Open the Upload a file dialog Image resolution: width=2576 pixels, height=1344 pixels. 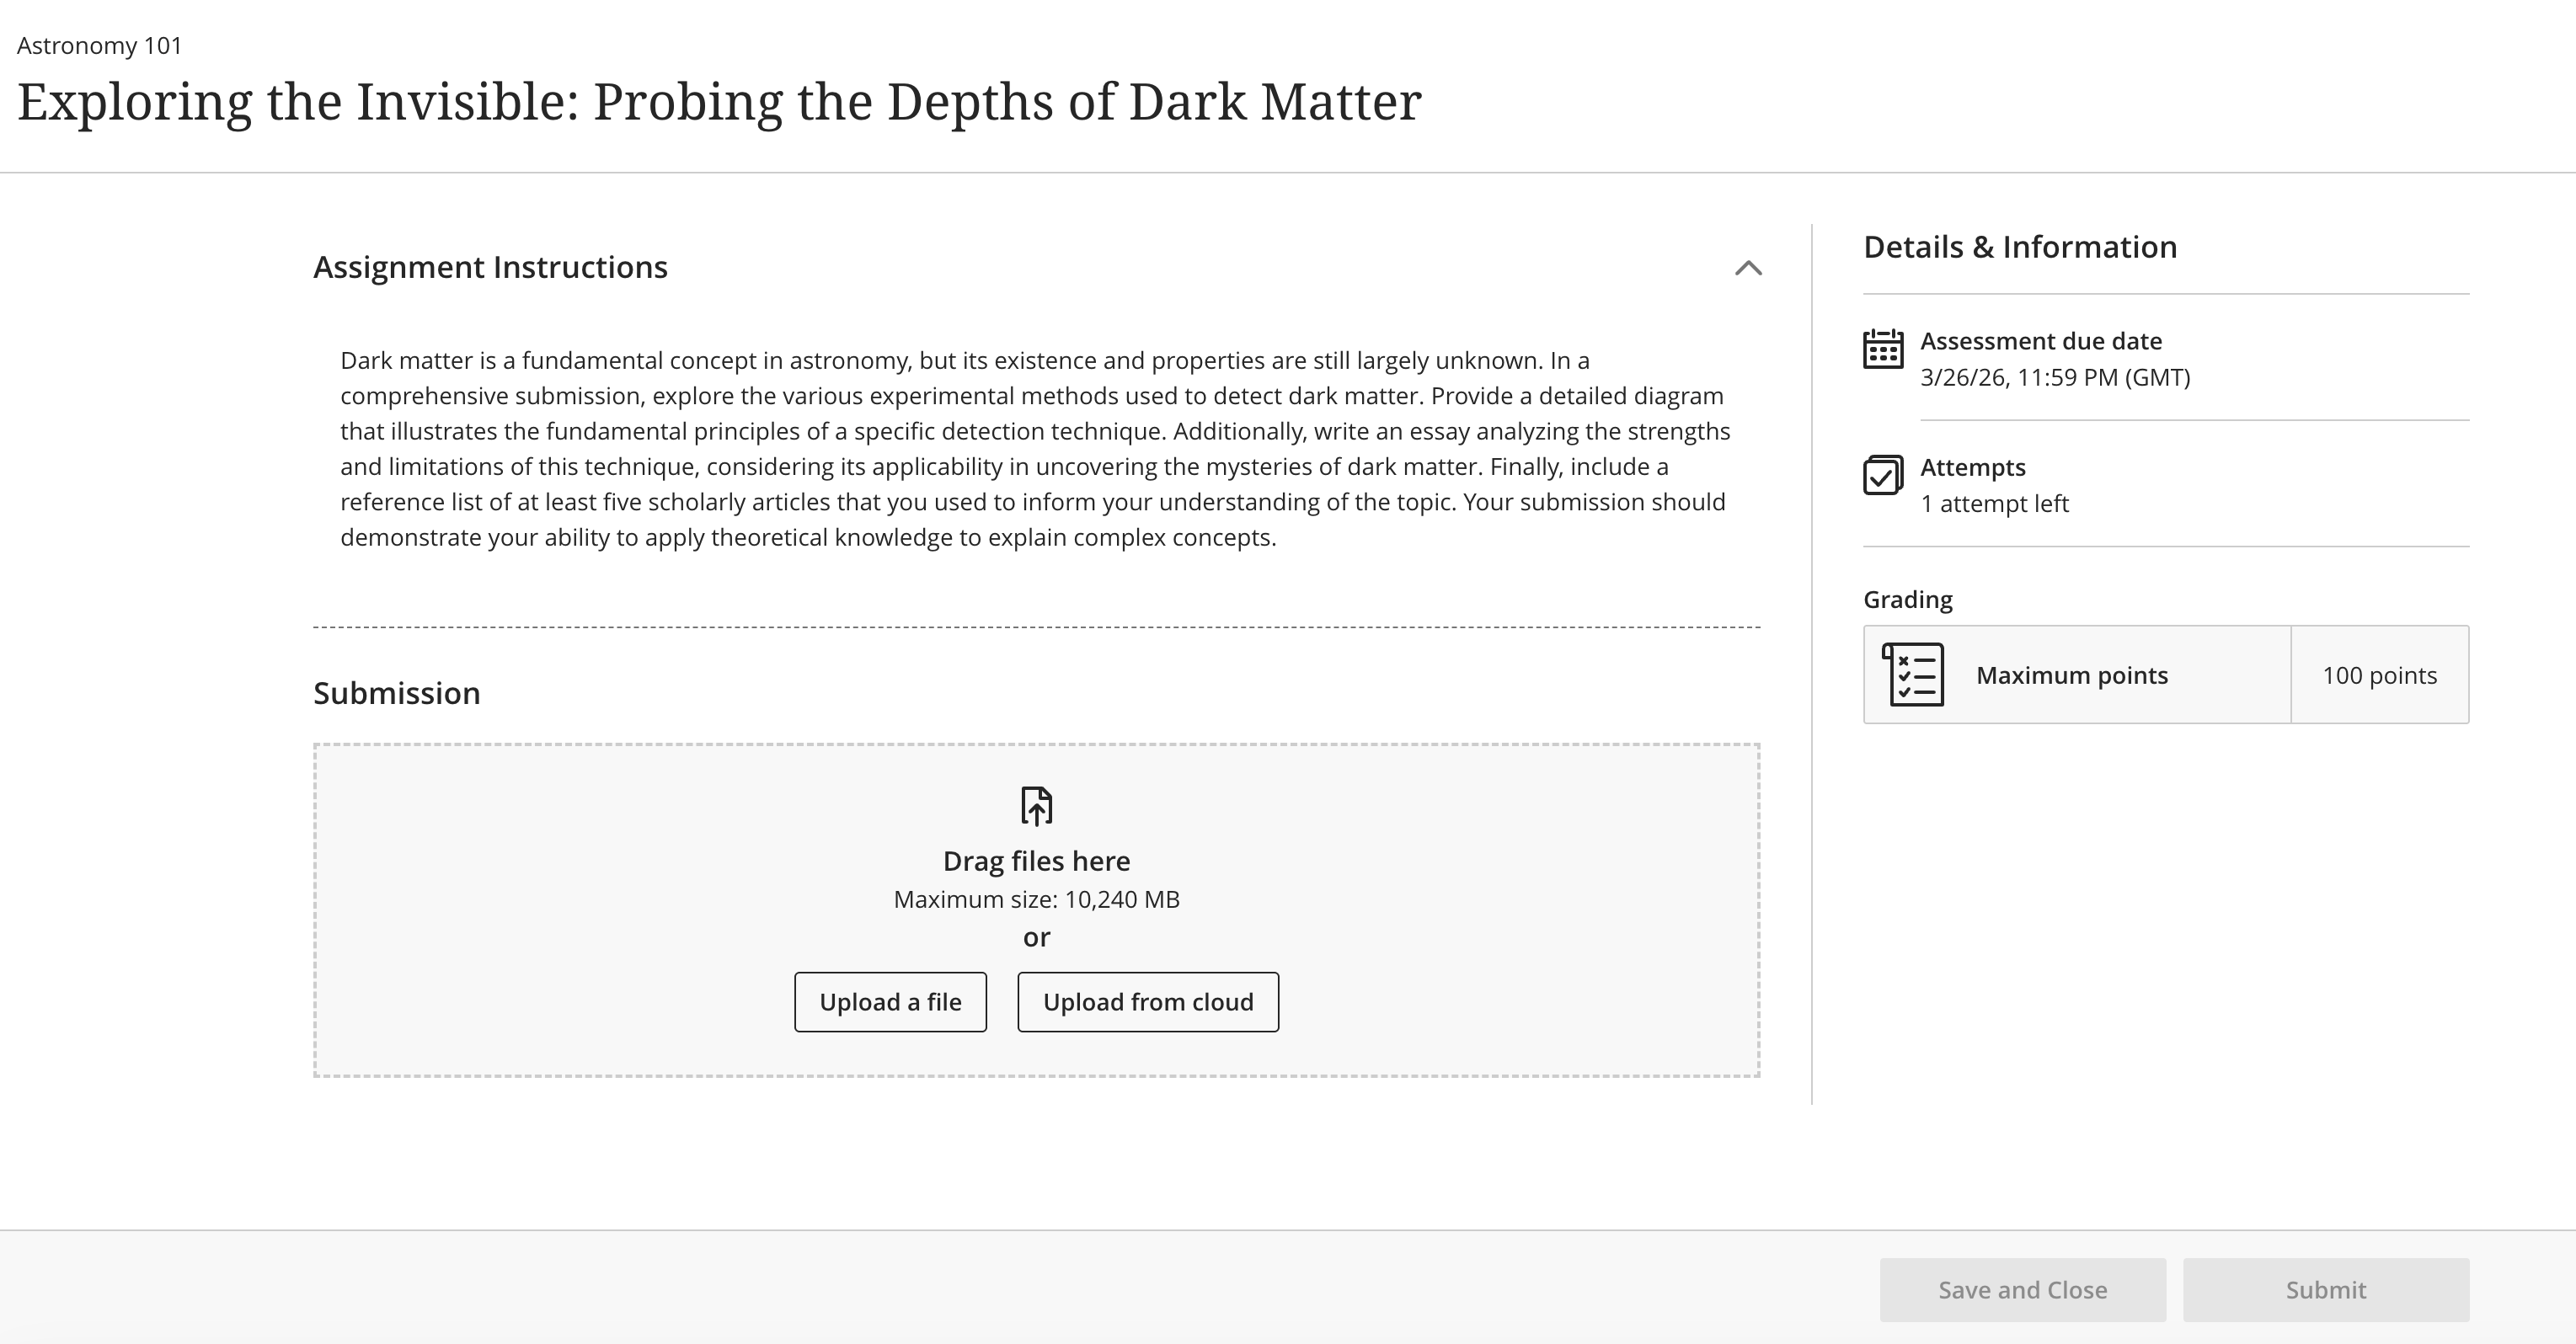point(890,1001)
